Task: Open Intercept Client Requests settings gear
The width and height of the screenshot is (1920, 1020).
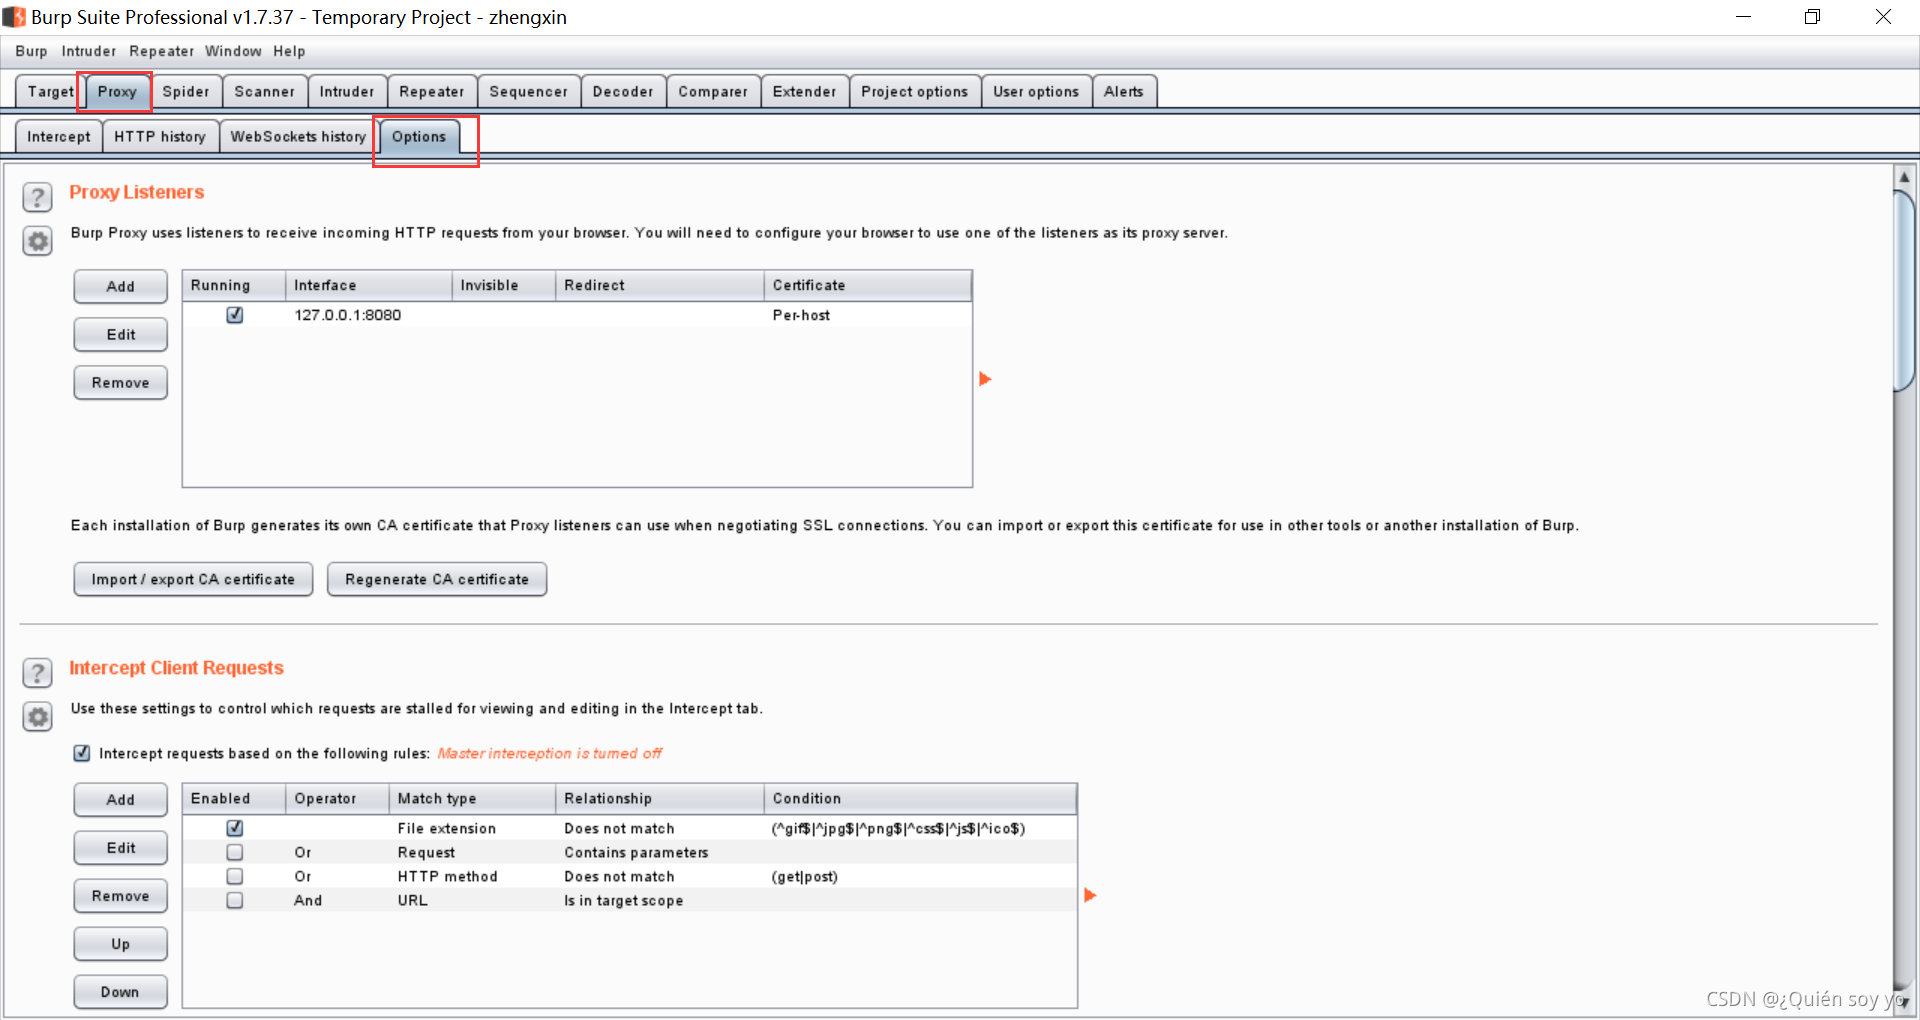Action: pos(37,717)
